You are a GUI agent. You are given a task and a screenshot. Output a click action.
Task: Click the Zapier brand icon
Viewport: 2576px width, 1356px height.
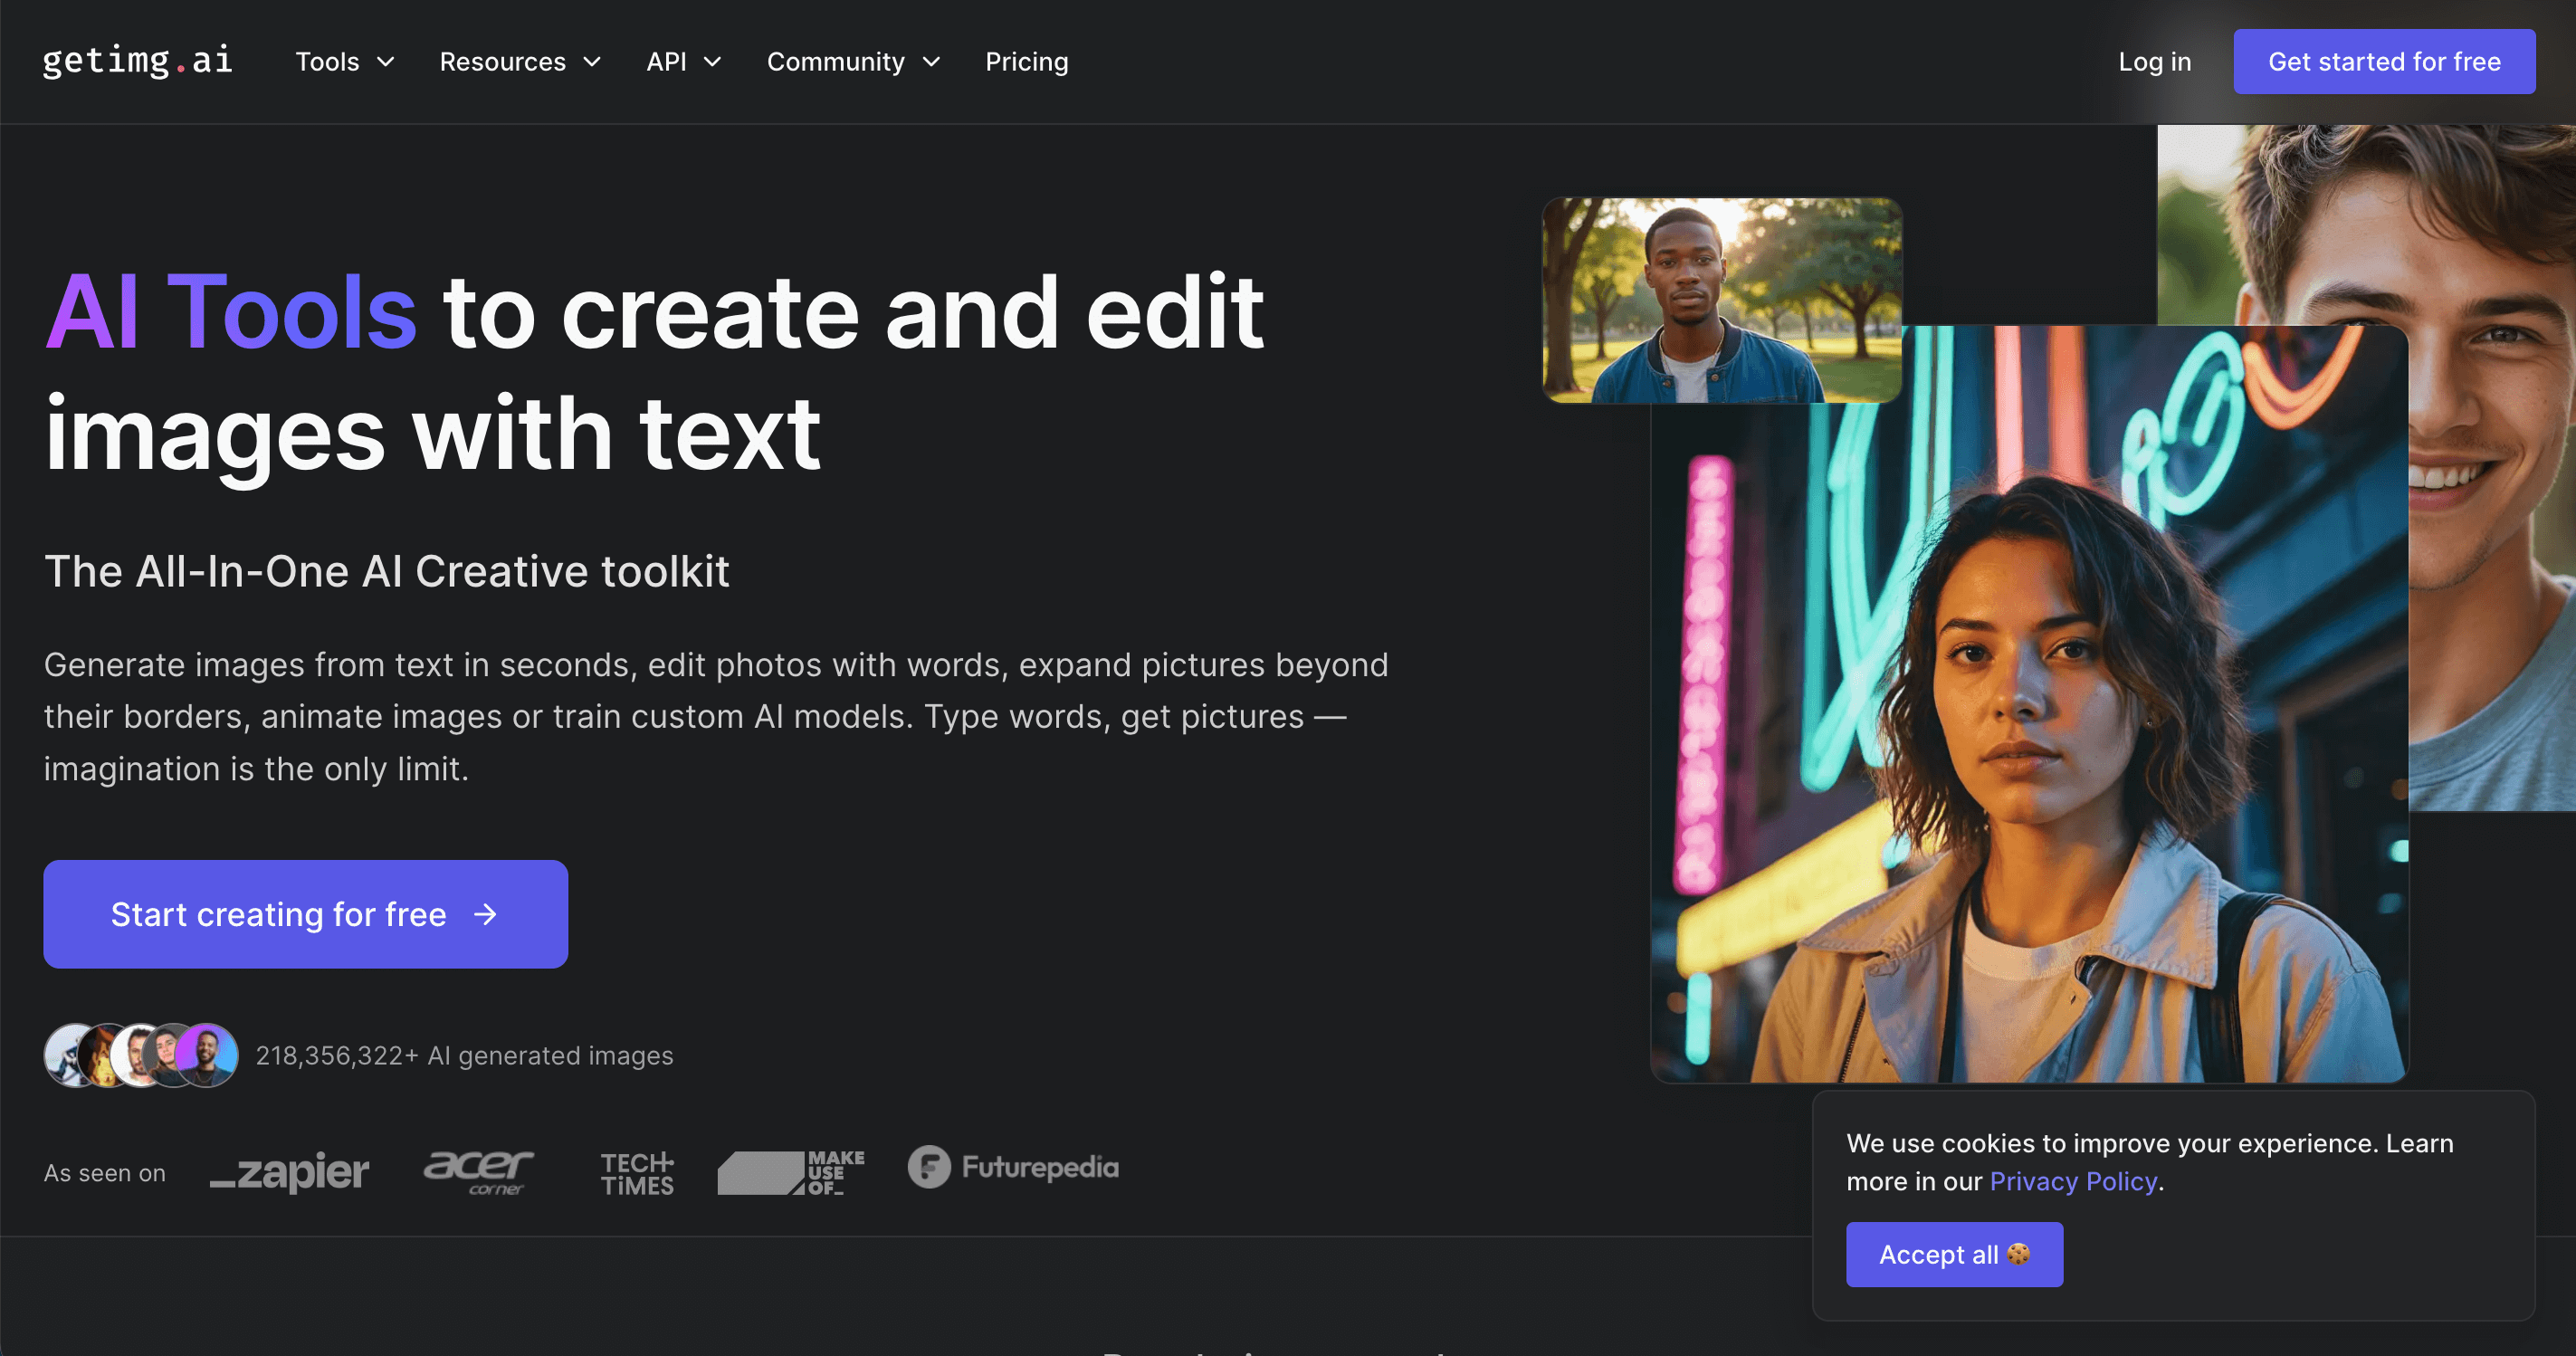click(x=290, y=1170)
